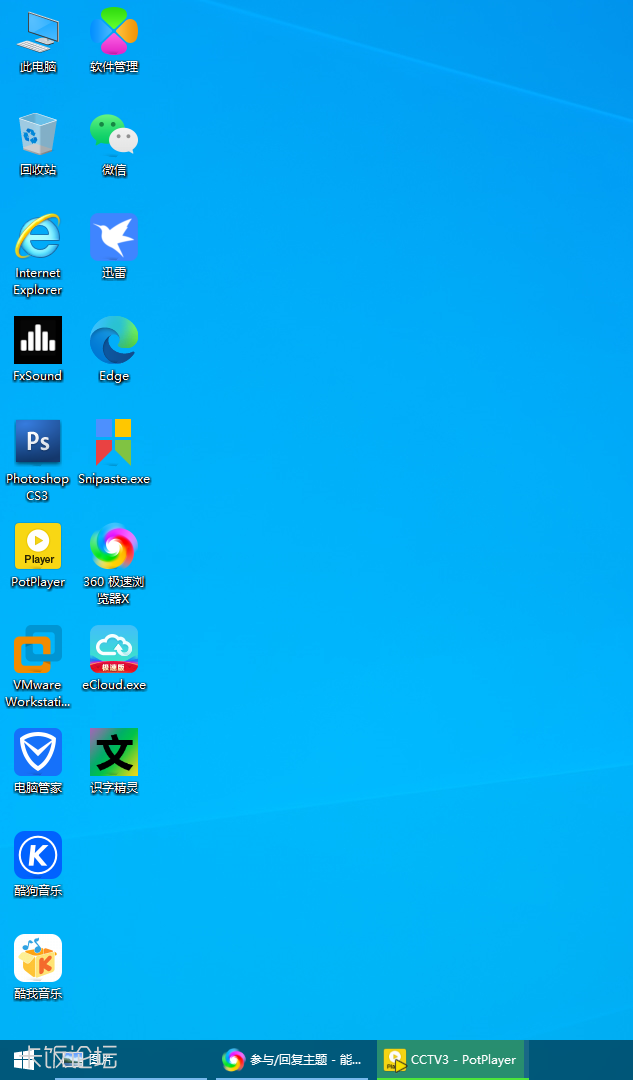
Task: Switch to the 参与/回复主题 browser taskbar window
Action: click(x=292, y=1059)
